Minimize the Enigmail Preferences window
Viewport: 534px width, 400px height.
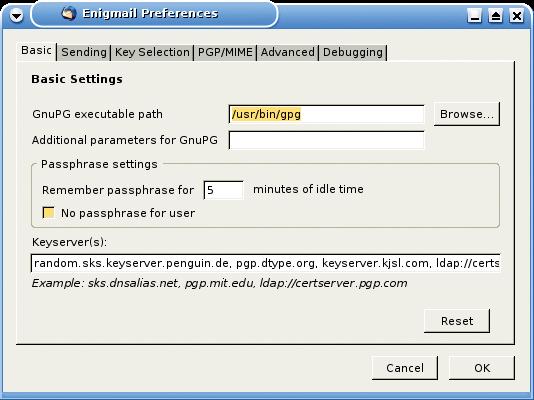tap(474, 15)
